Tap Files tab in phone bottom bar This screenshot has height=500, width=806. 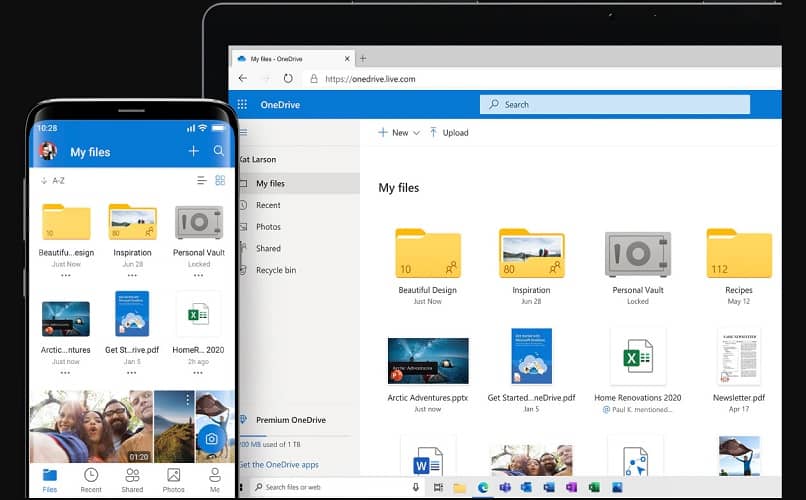50,480
